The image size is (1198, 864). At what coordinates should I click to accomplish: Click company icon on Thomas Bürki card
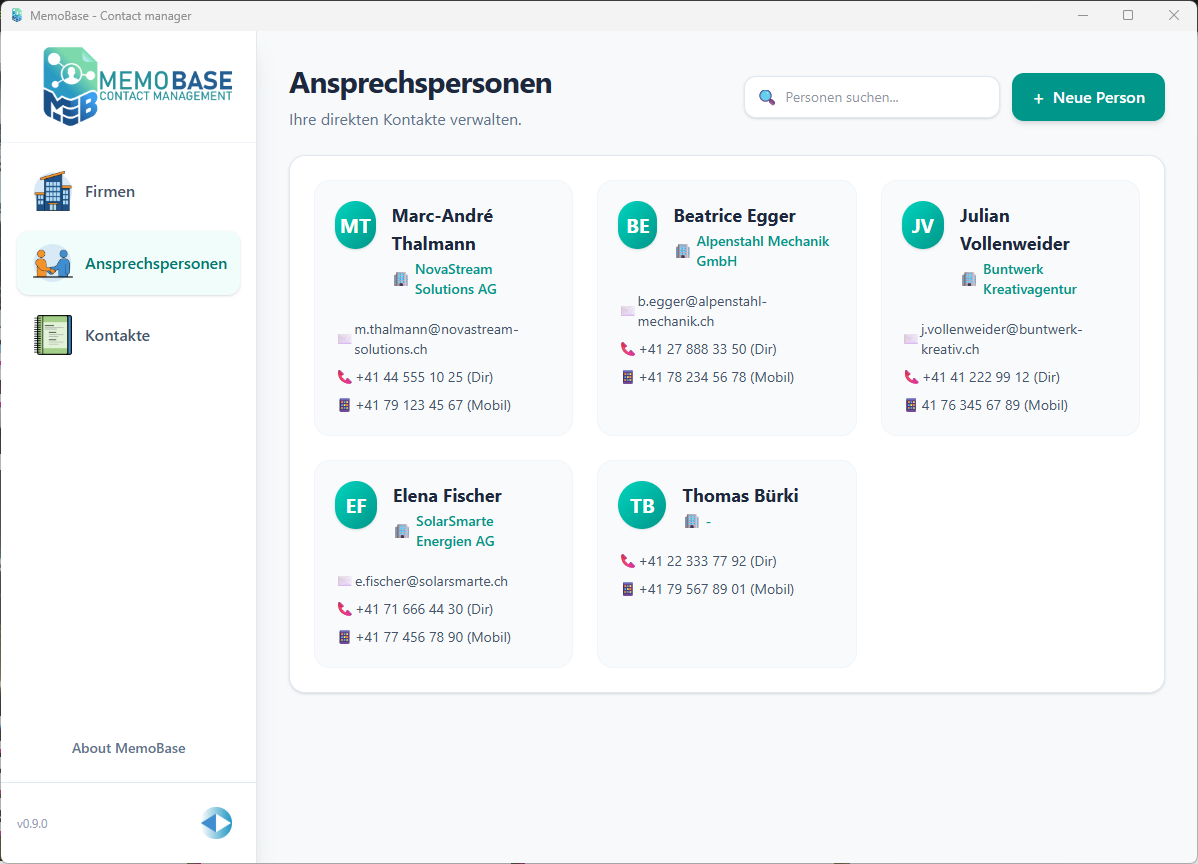point(691,521)
